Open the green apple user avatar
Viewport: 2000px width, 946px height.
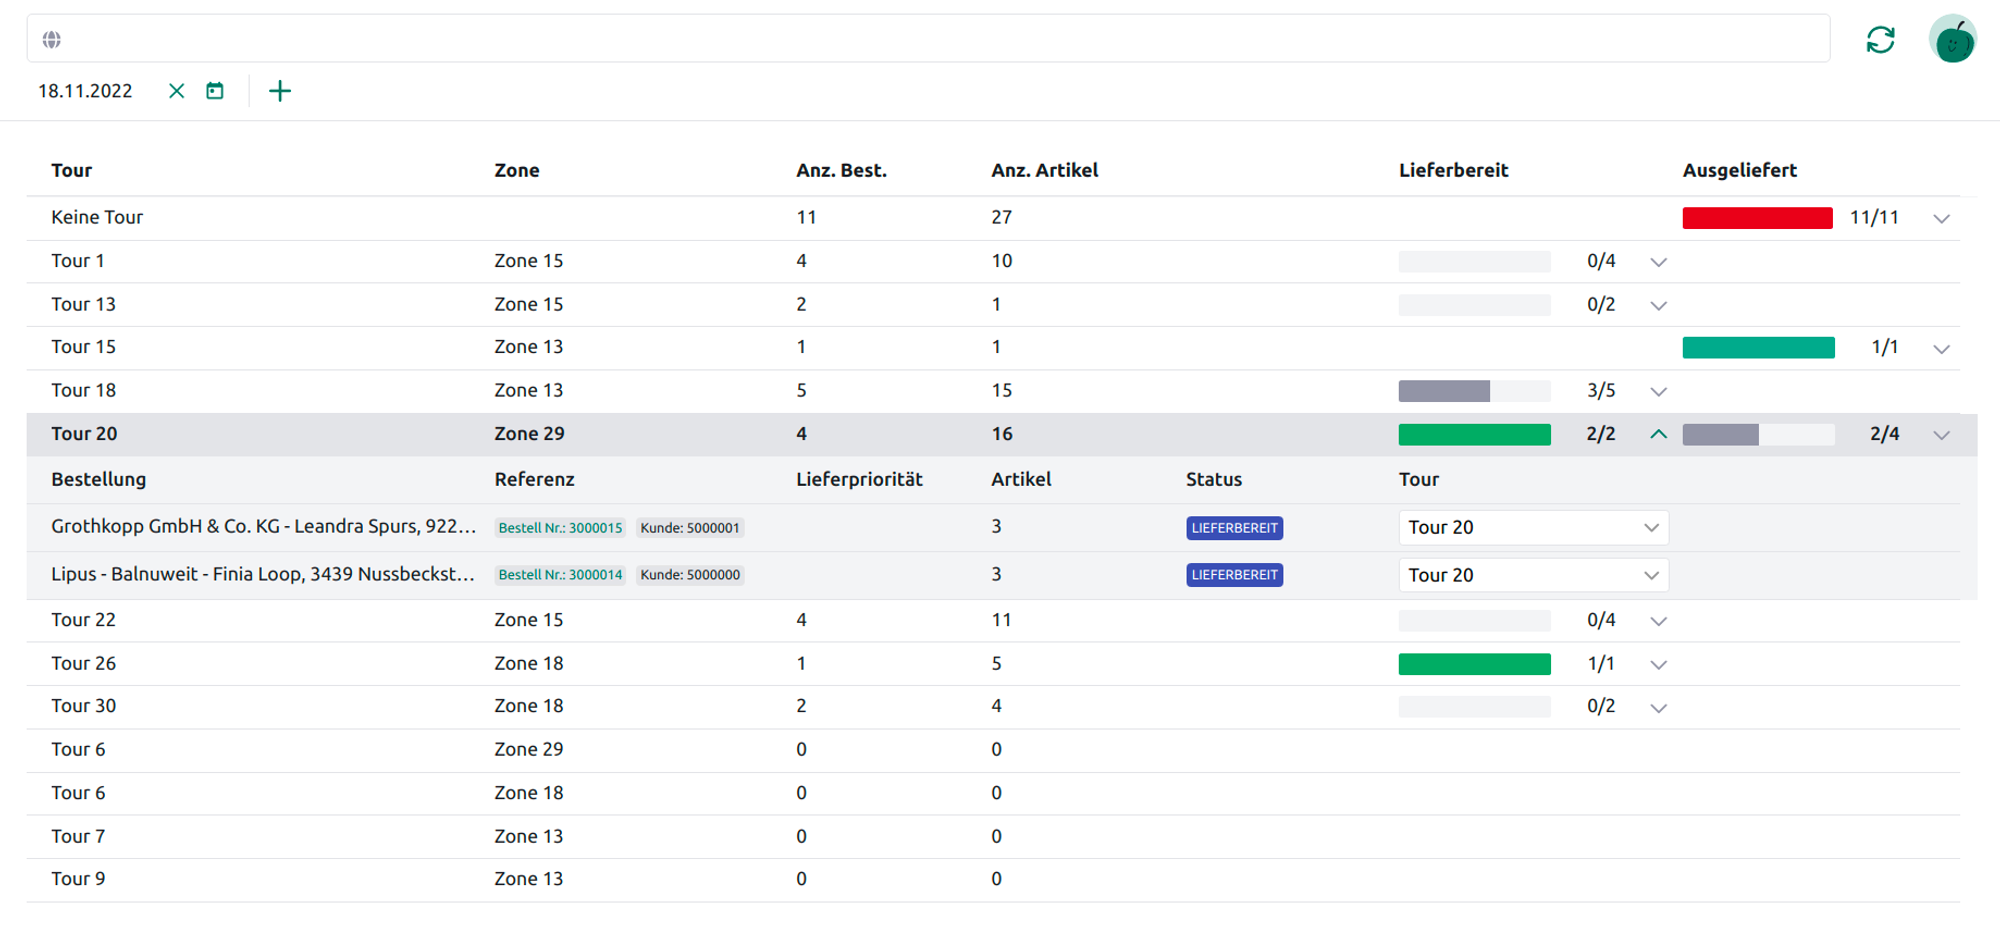[1952, 40]
